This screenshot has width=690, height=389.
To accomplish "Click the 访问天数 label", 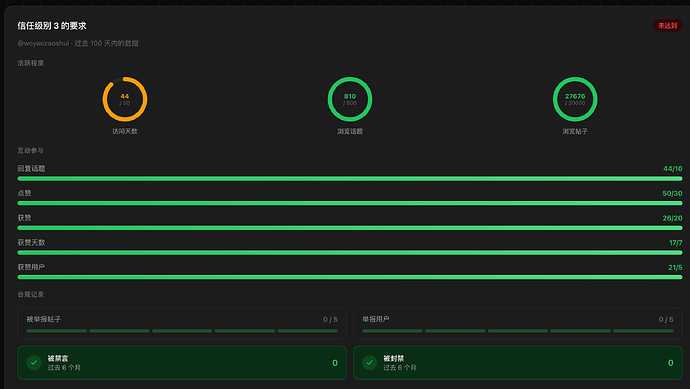I will pos(125,131).
